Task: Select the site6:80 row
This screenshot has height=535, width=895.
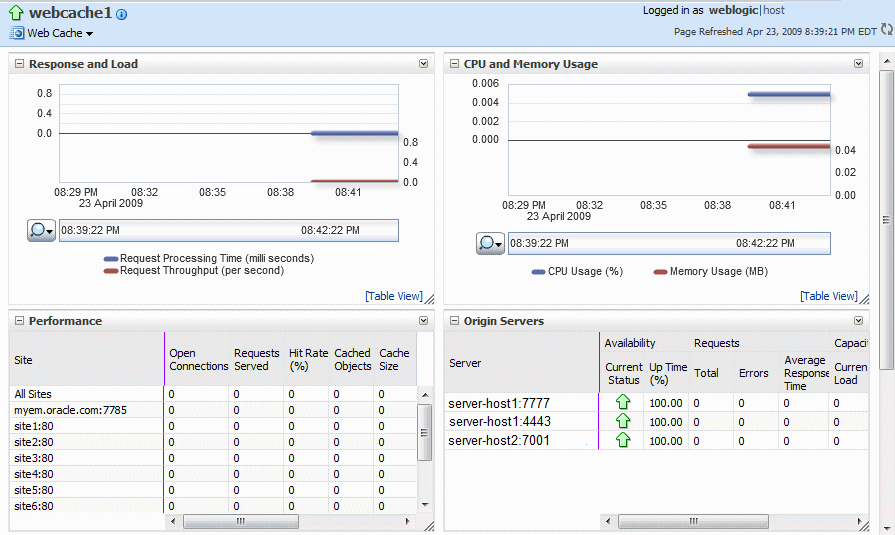Action: (x=212, y=506)
